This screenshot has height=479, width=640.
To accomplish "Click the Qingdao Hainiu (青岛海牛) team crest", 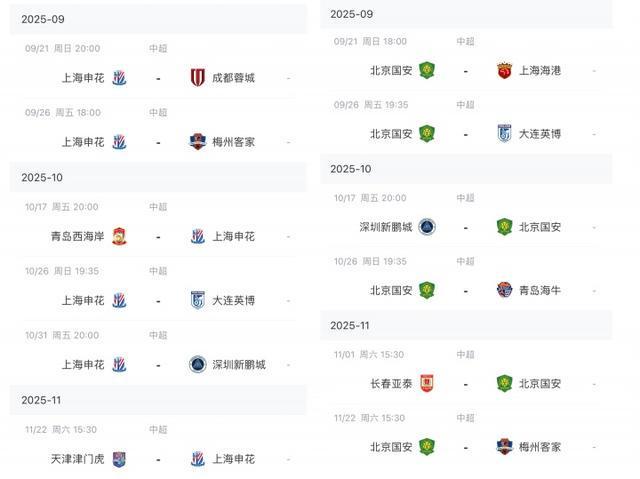I will coord(504,290).
